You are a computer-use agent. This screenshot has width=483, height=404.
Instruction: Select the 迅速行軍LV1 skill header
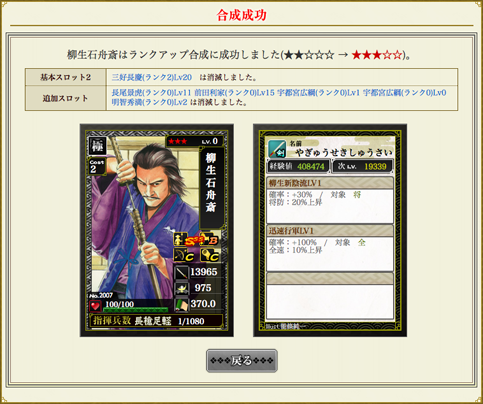(x=330, y=231)
